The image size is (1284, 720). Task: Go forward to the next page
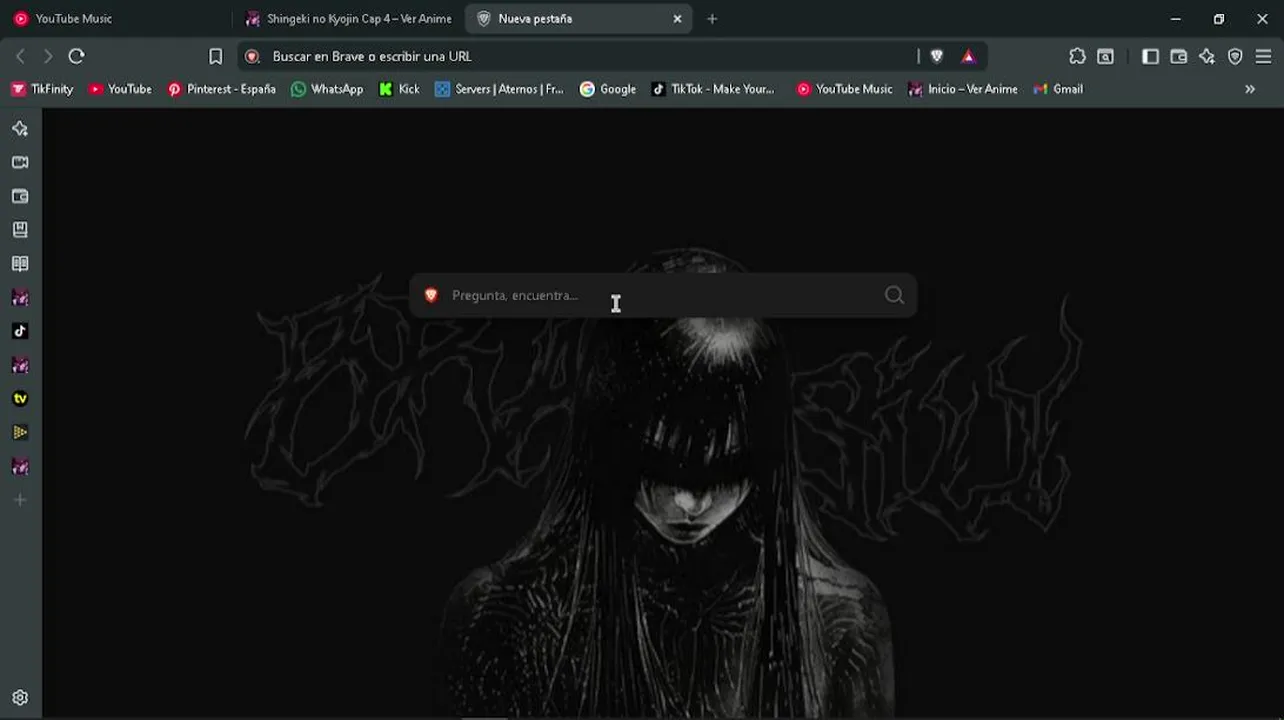(47, 56)
